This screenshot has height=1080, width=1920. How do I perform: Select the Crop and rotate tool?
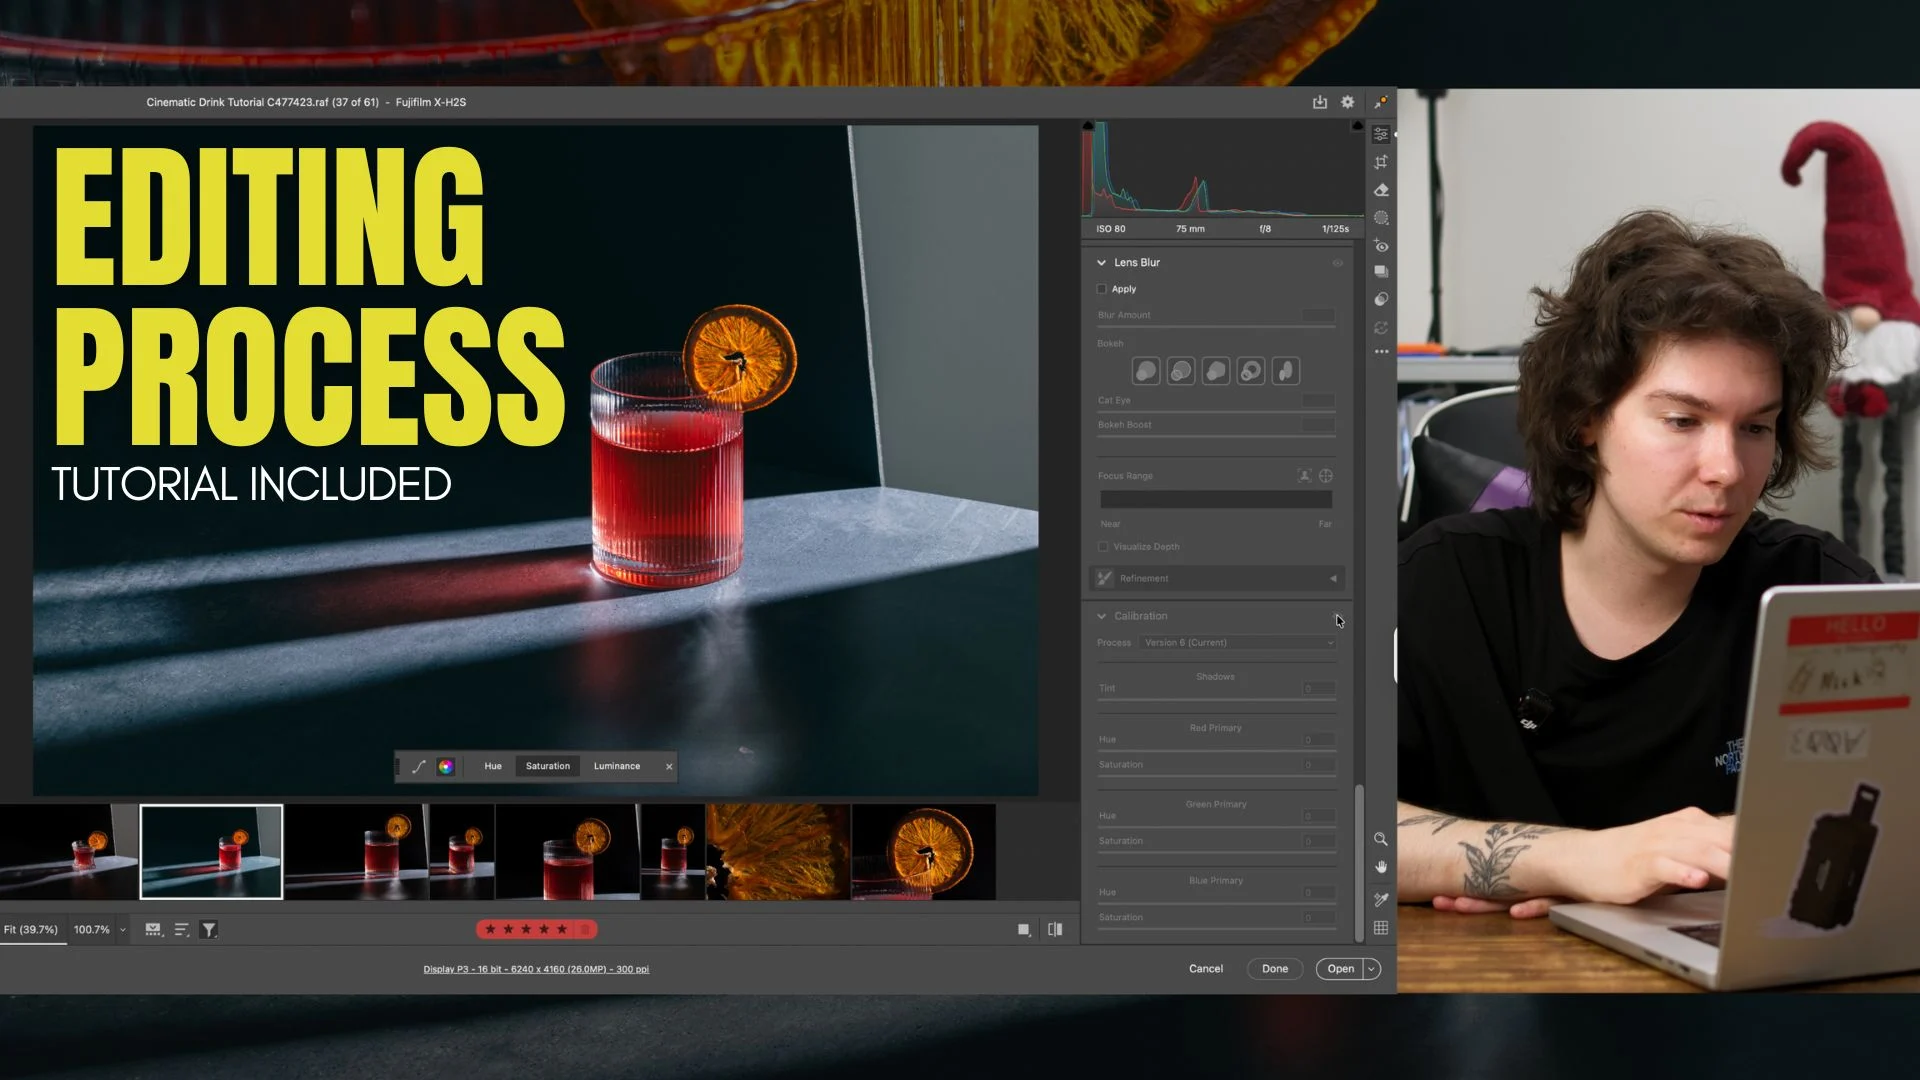pyautogui.click(x=1381, y=162)
